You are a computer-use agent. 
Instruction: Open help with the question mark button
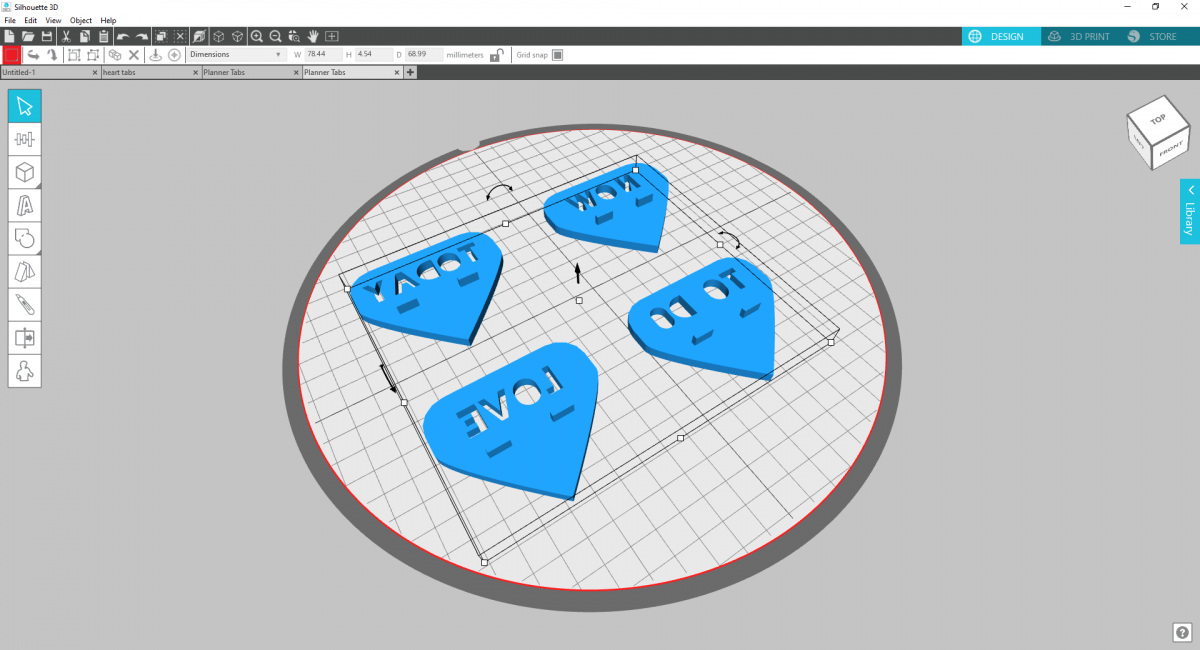pos(1180,632)
